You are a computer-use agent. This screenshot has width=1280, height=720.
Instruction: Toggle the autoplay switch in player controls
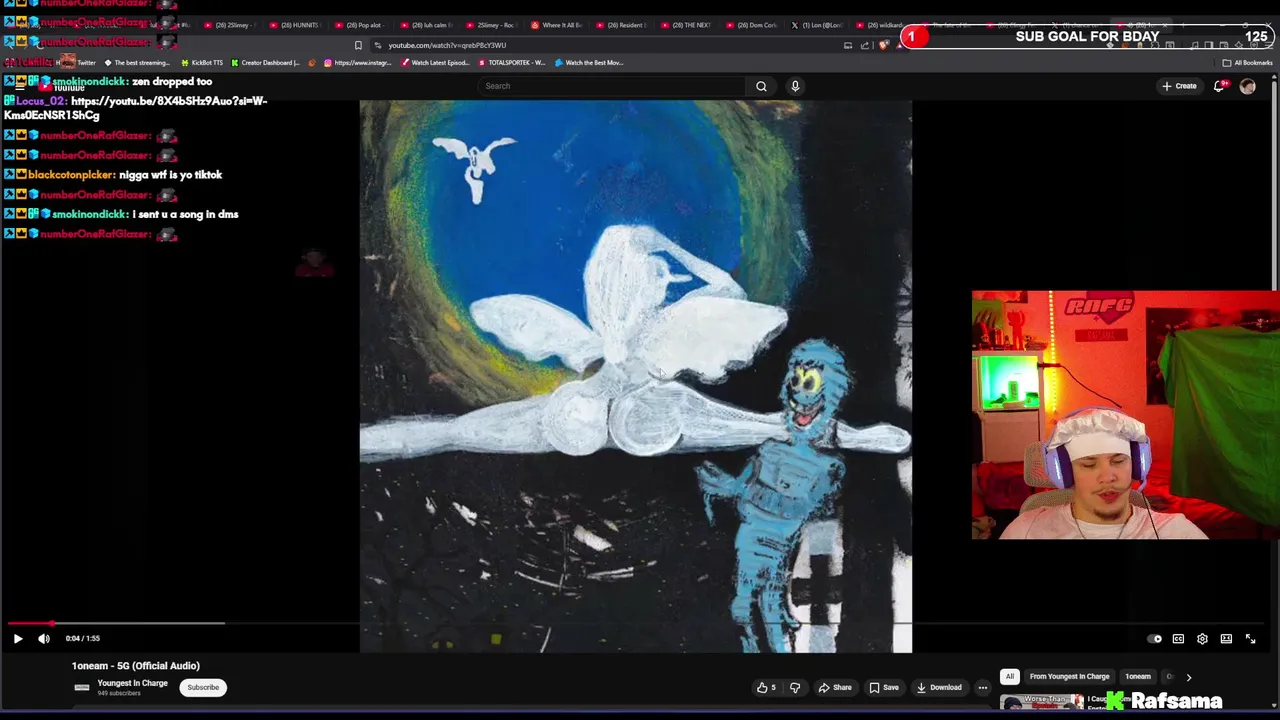pos(1154,639)
